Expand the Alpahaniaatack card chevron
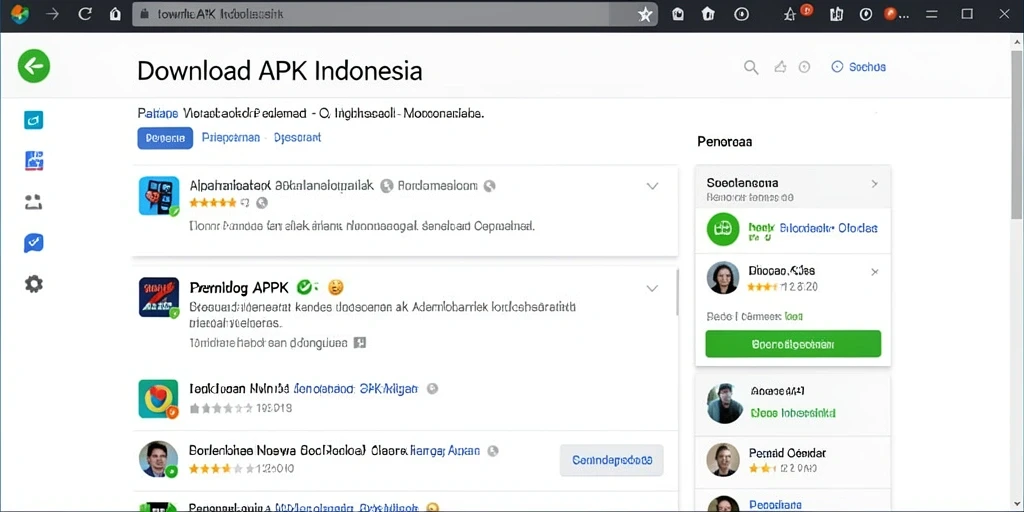This screenshot has height=512, width=1024. click(652, 186)
